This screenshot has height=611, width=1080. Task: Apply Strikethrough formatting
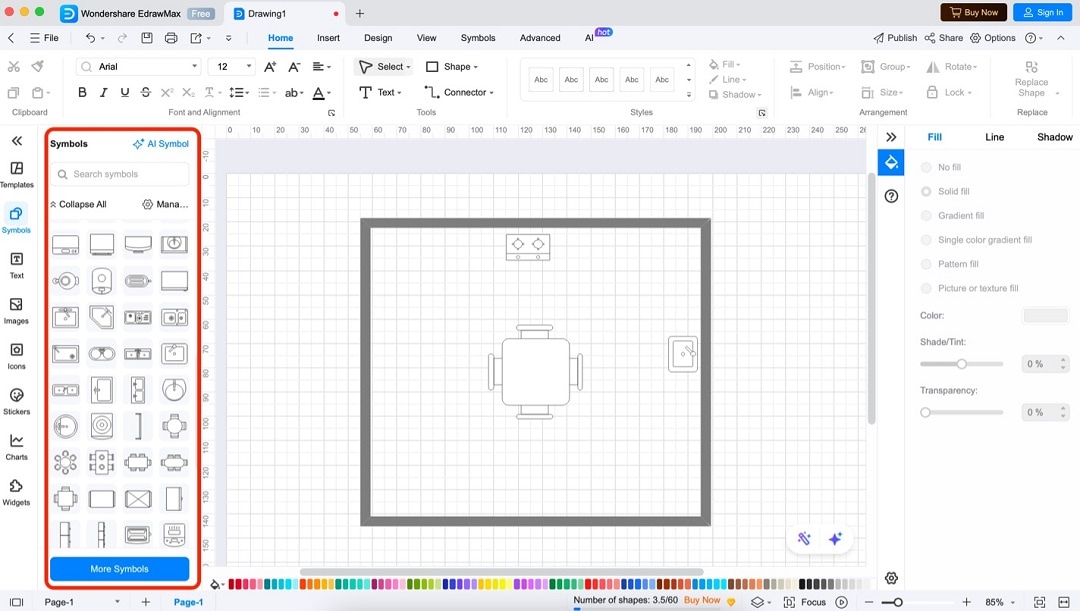[145, 92]
